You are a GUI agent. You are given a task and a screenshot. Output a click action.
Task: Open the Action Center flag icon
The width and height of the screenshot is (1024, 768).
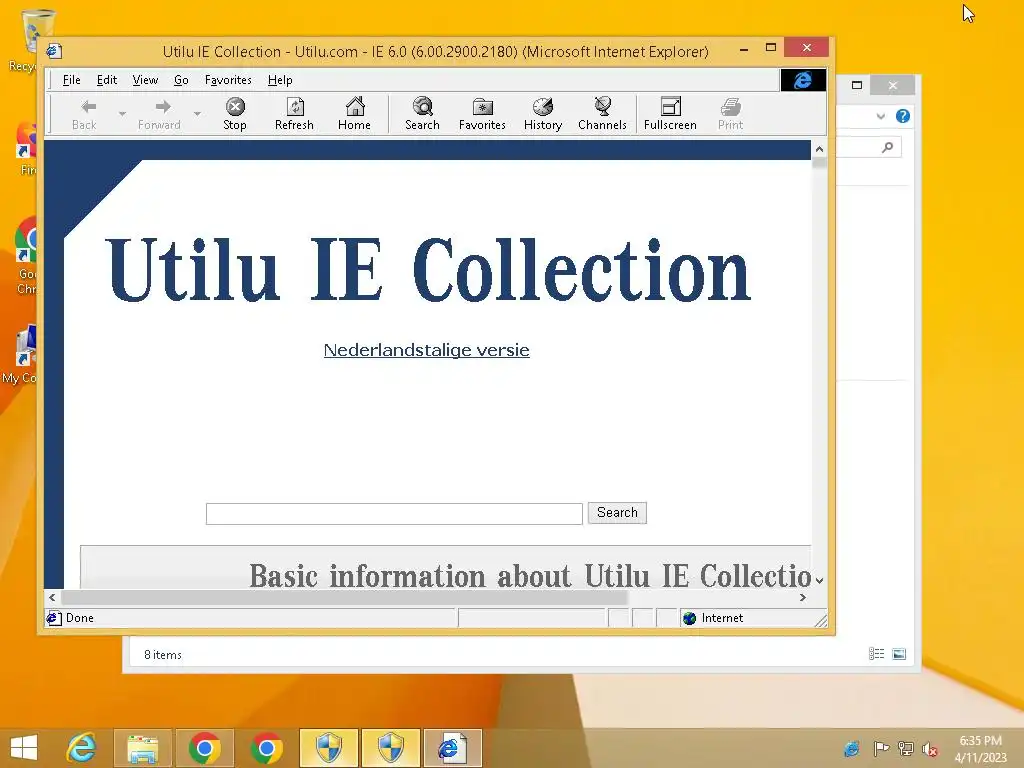coord(881,749)
